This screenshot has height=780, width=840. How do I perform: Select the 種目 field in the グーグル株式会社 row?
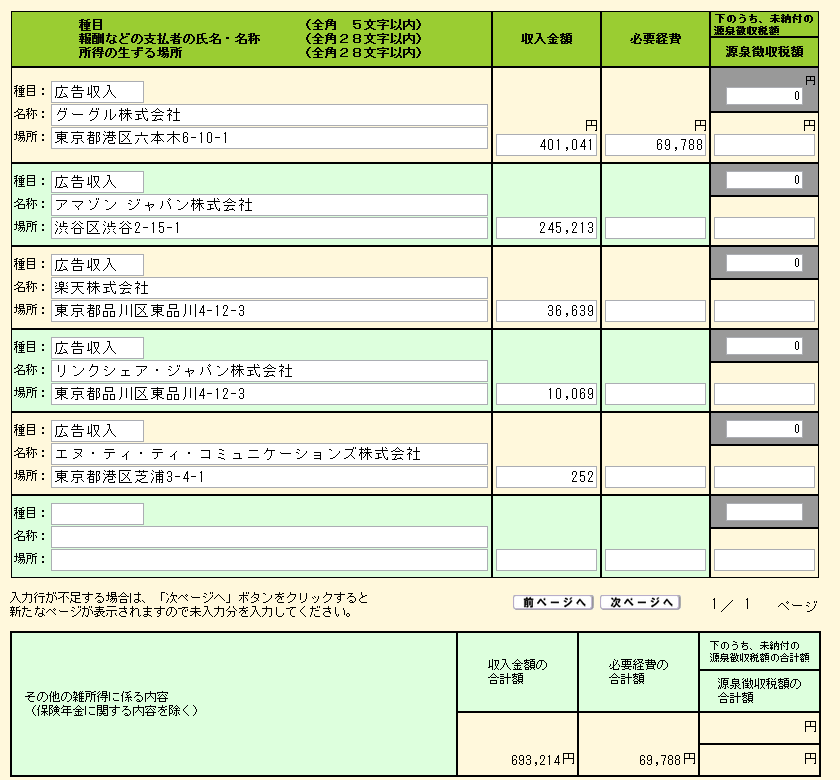[98, 92]
